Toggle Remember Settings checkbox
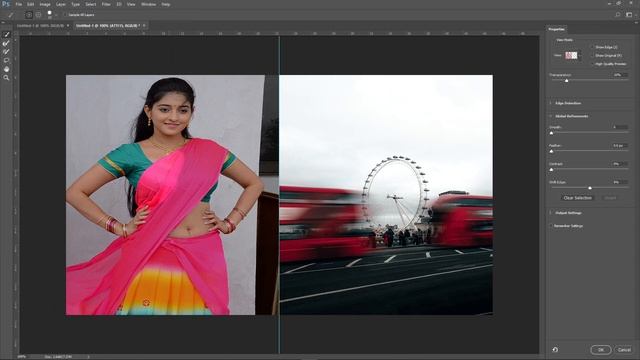640x360 pixels. 551,226
